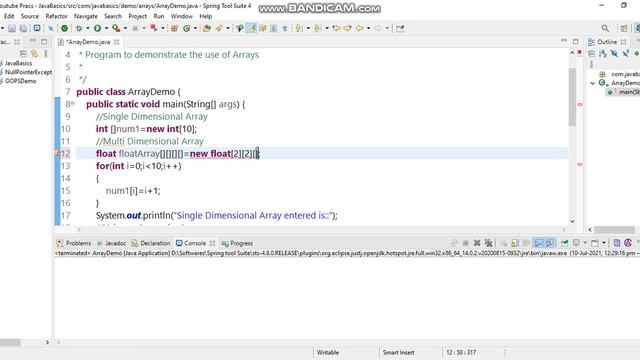Screen dimensions: 640x360
Task: Collapse the ArrayDemo class in Outline
Action: (593, 83)
